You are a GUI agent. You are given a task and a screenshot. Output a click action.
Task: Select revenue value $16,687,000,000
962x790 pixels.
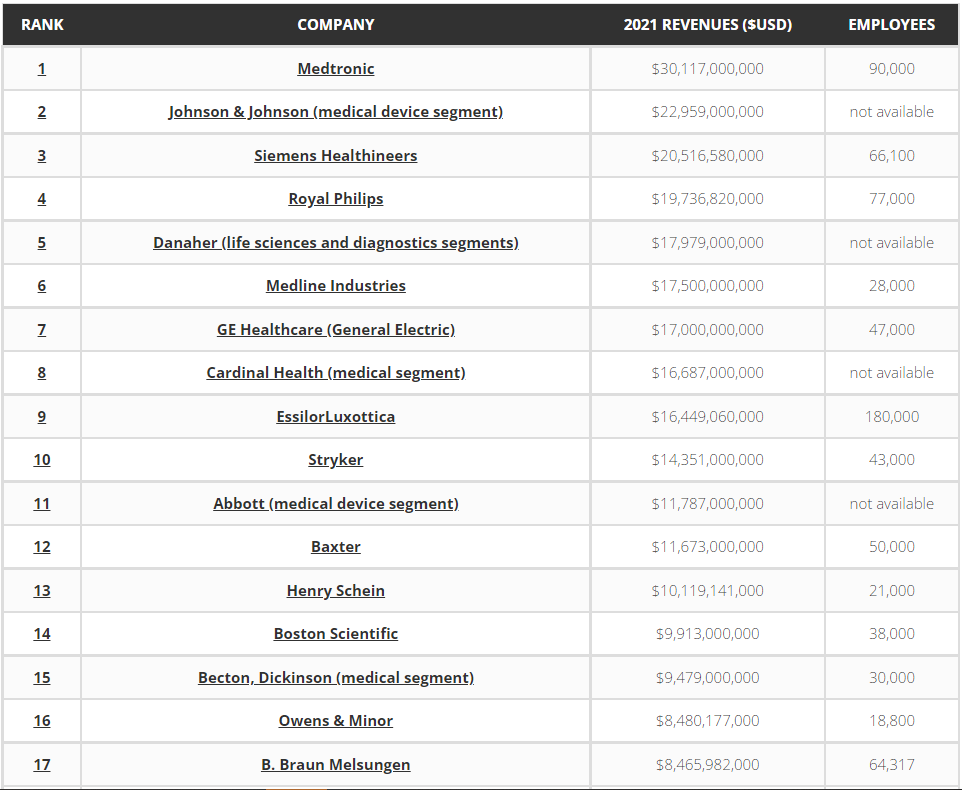tap(707, 373)
